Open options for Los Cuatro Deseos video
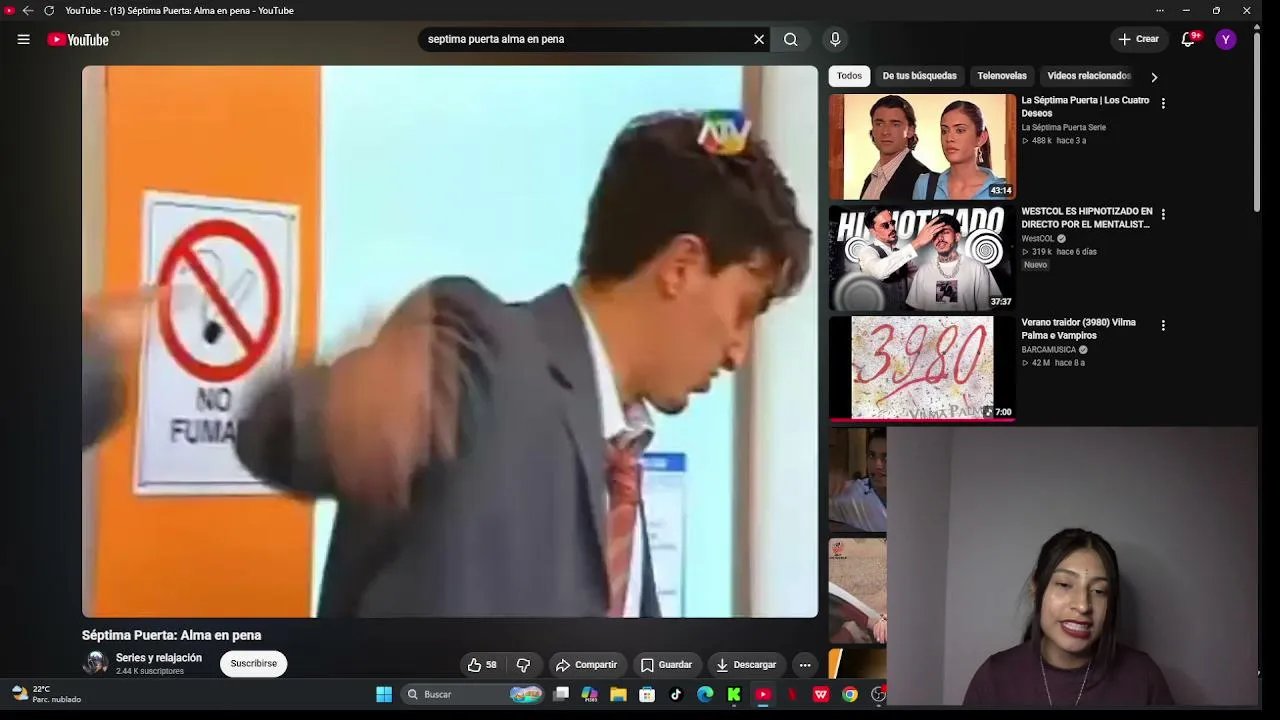This screenshot has width=1280, height=720. (x=1163, y=103)
